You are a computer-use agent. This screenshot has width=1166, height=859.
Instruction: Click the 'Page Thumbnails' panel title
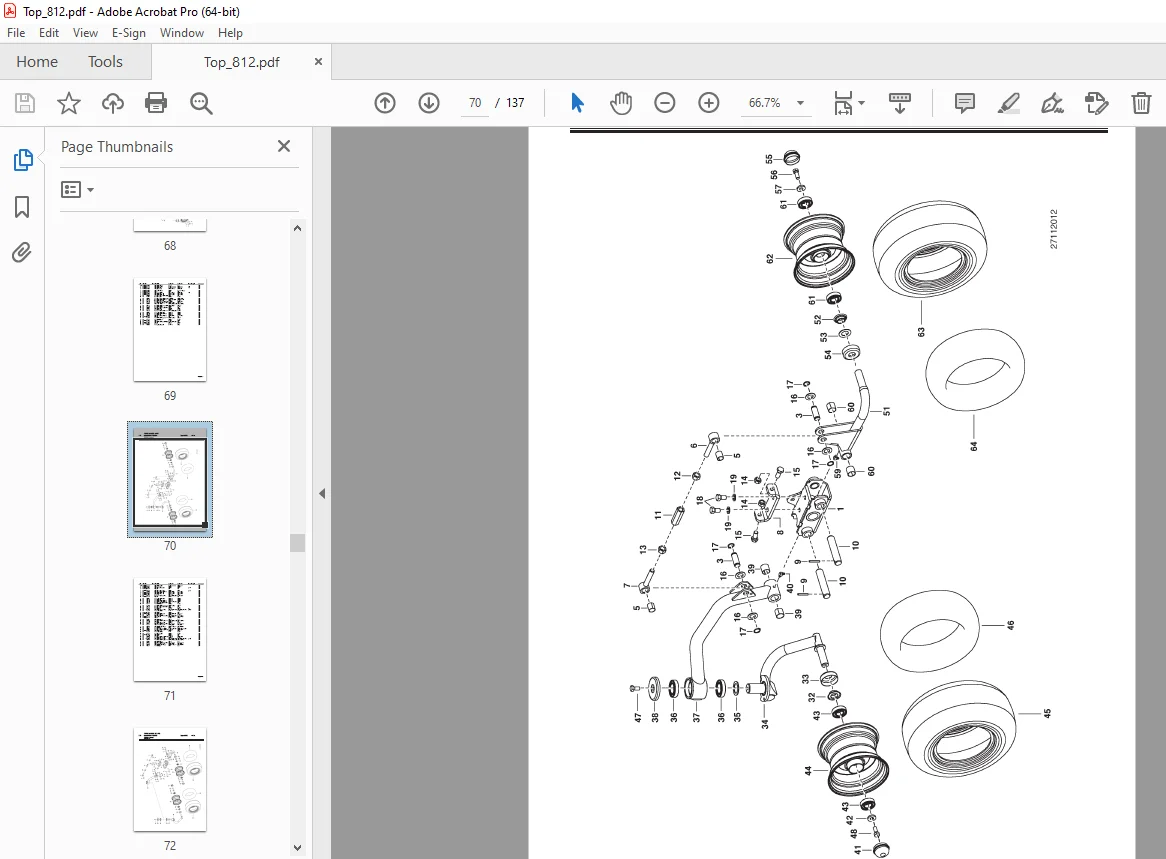point(117,147)
